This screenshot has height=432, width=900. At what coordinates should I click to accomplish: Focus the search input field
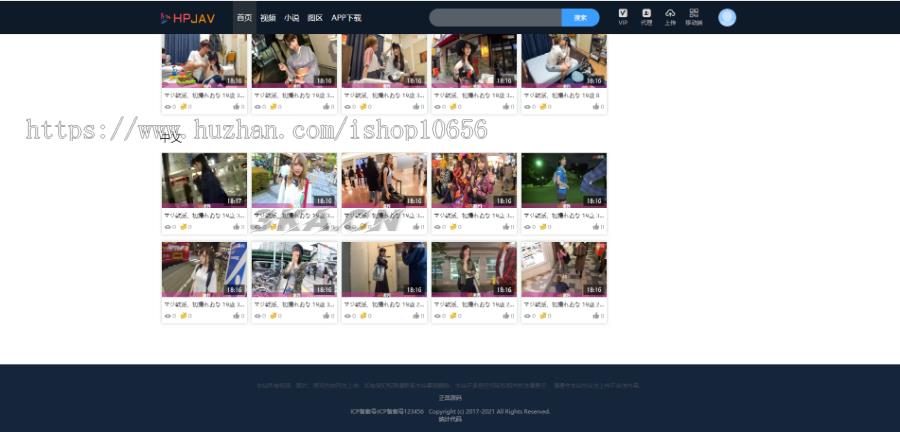pos(495,17)
